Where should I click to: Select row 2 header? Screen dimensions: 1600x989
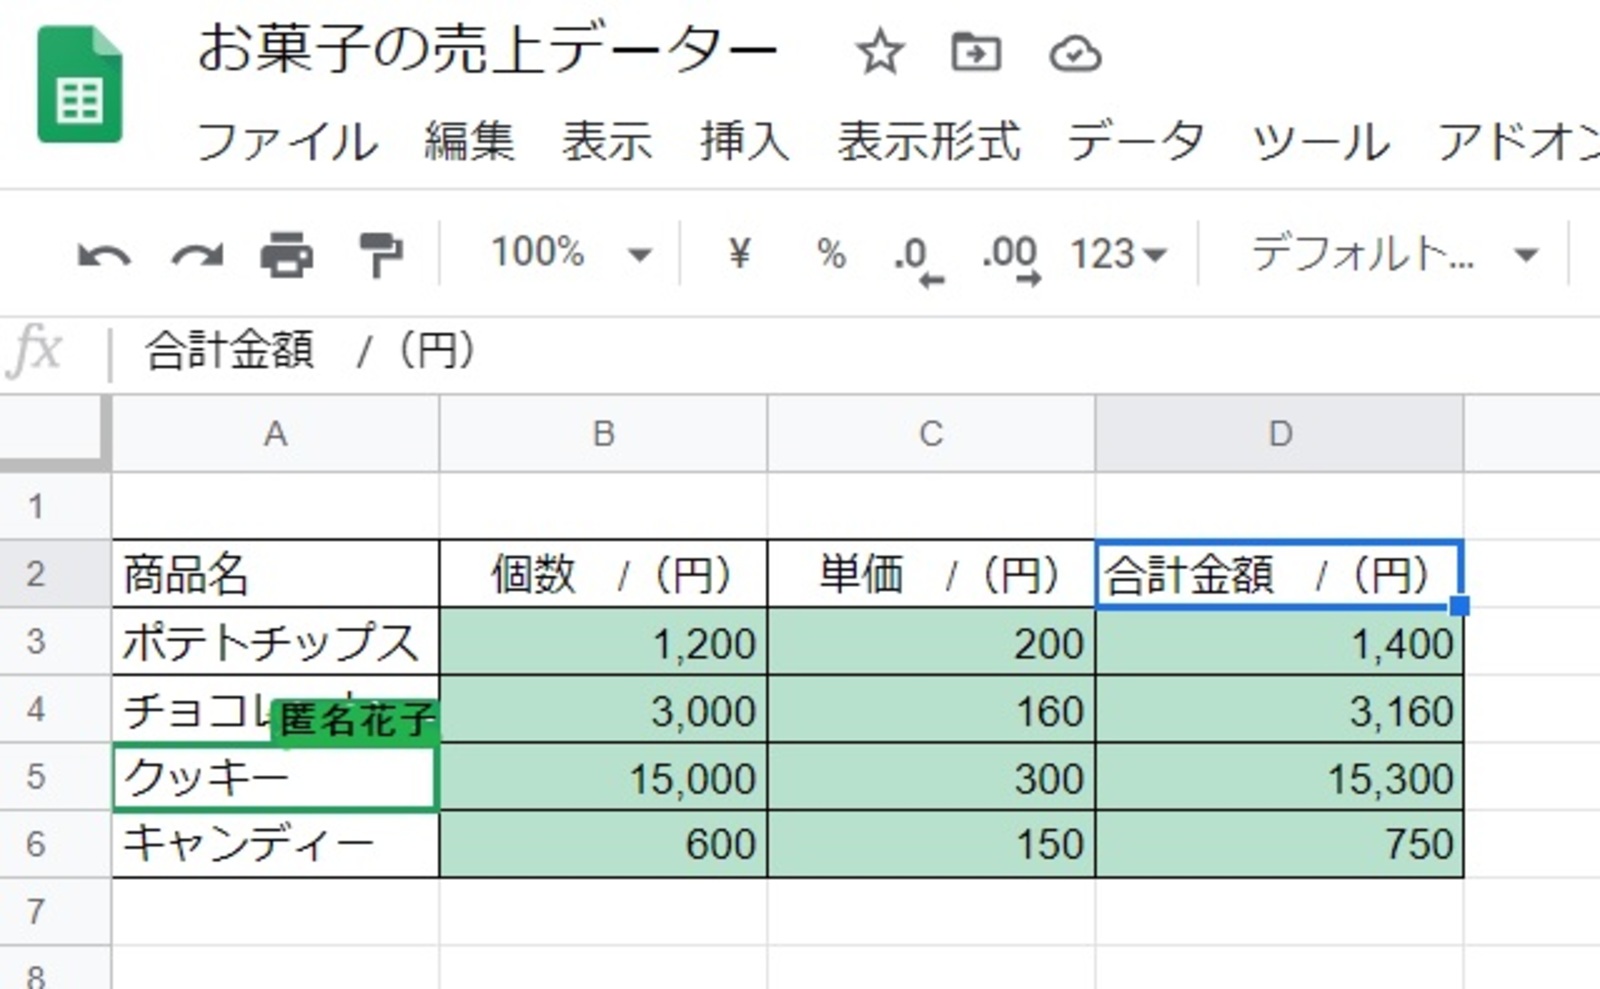coord(55,574)
